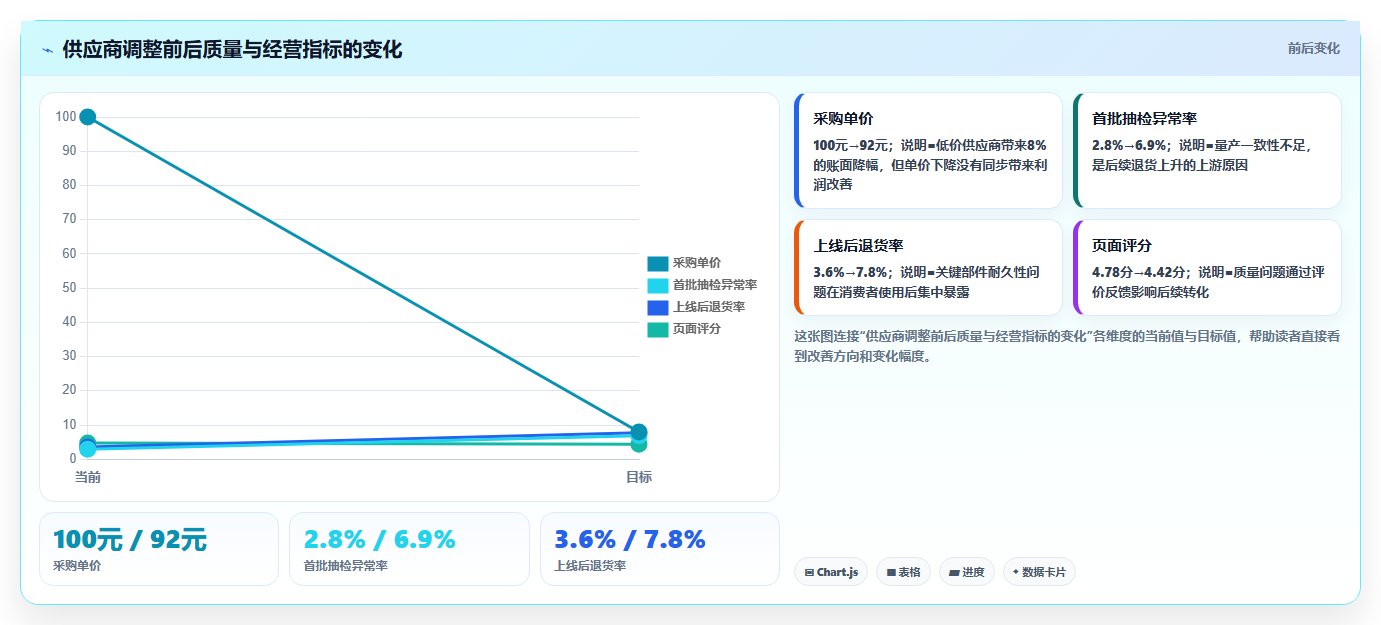
Task: Open the 采购单价 explanation card
Action: 928,150
